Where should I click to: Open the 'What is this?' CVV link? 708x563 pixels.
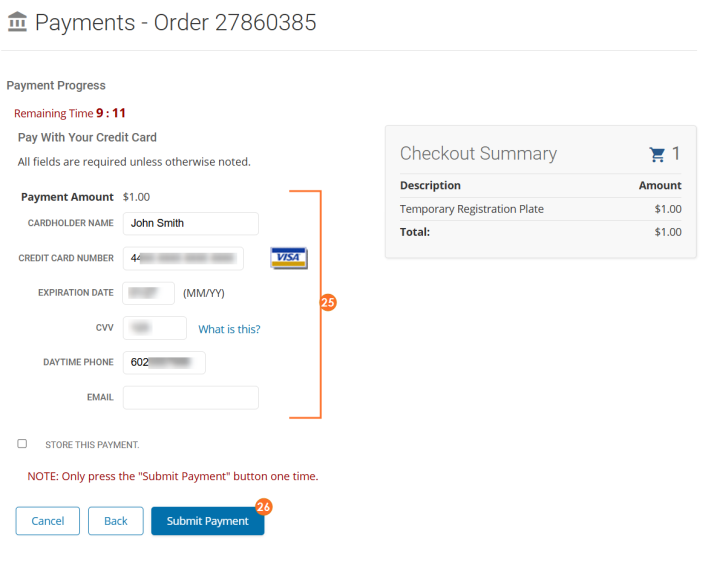tap(229, 329)
